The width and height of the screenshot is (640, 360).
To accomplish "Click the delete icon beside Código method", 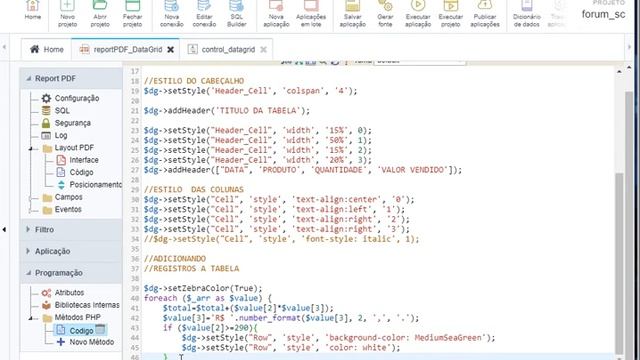I will pos(100,329).
